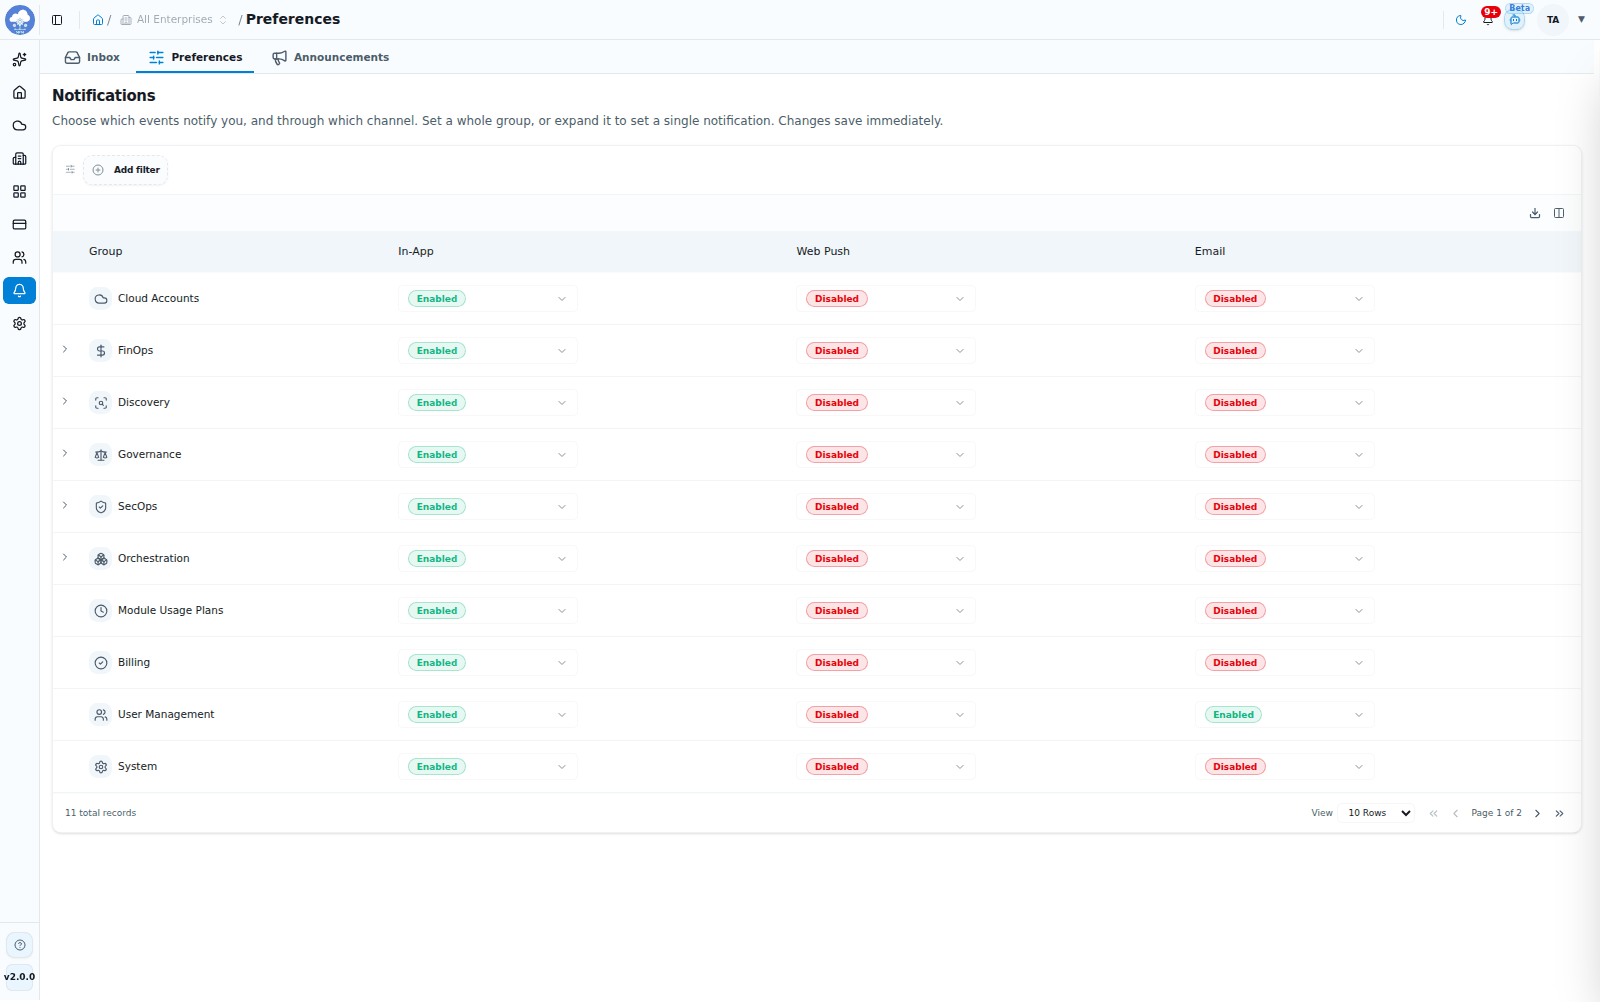1600x1002 pixels.
Task: Open the All Enterprises breadcrumb selector
Action: [173, 20]
